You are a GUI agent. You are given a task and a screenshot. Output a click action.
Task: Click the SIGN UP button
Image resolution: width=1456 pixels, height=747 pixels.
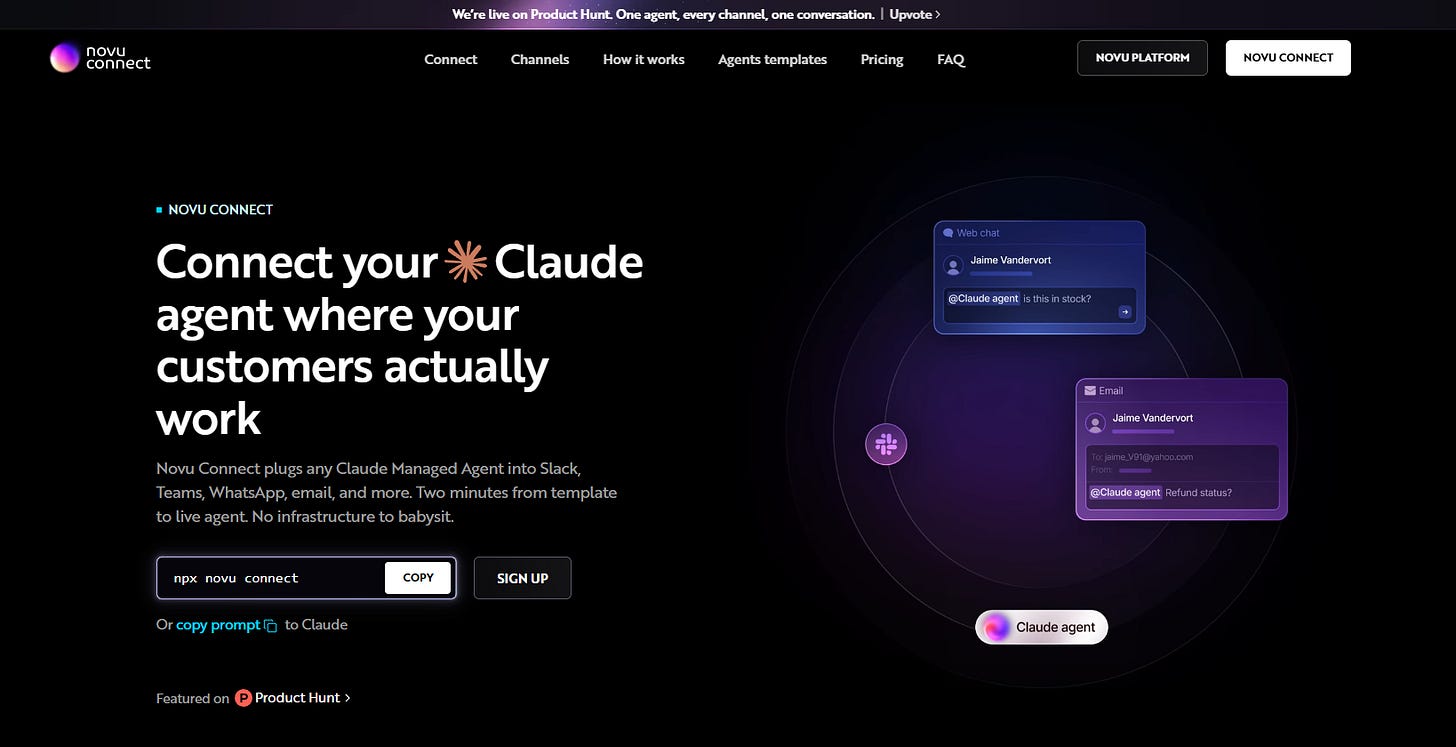pyautogui.click(x=522, y=578)
